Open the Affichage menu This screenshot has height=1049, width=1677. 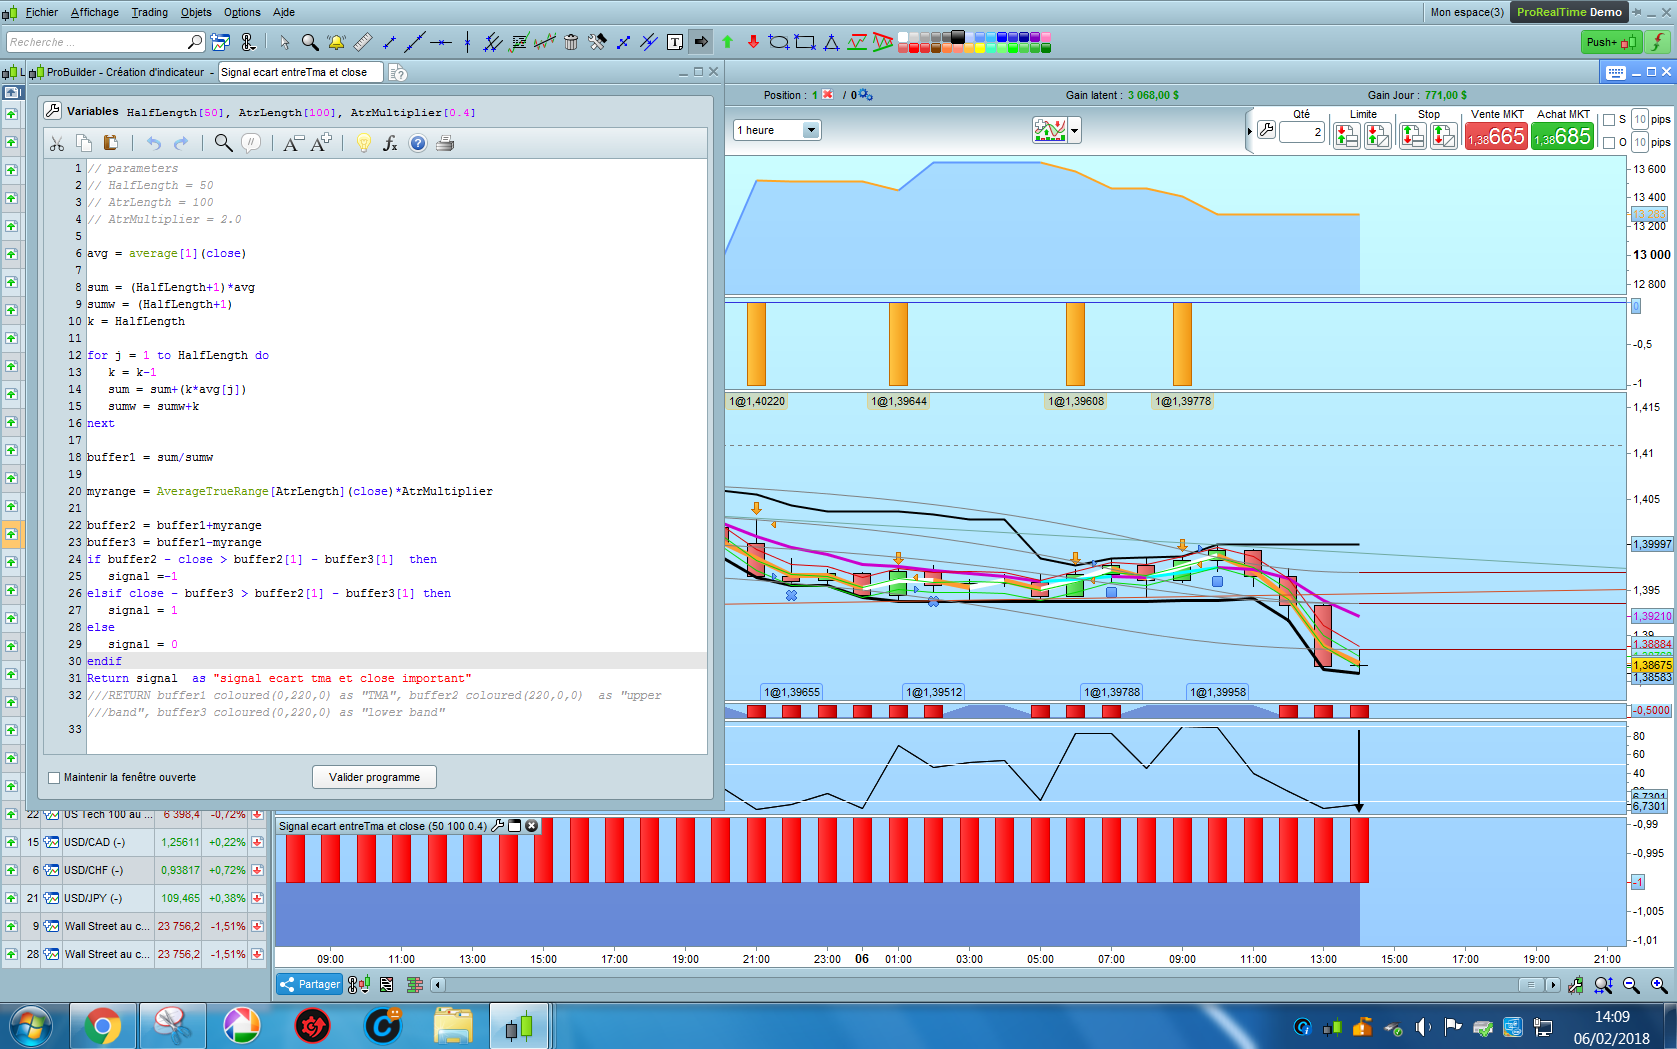(x=95, y=12)
